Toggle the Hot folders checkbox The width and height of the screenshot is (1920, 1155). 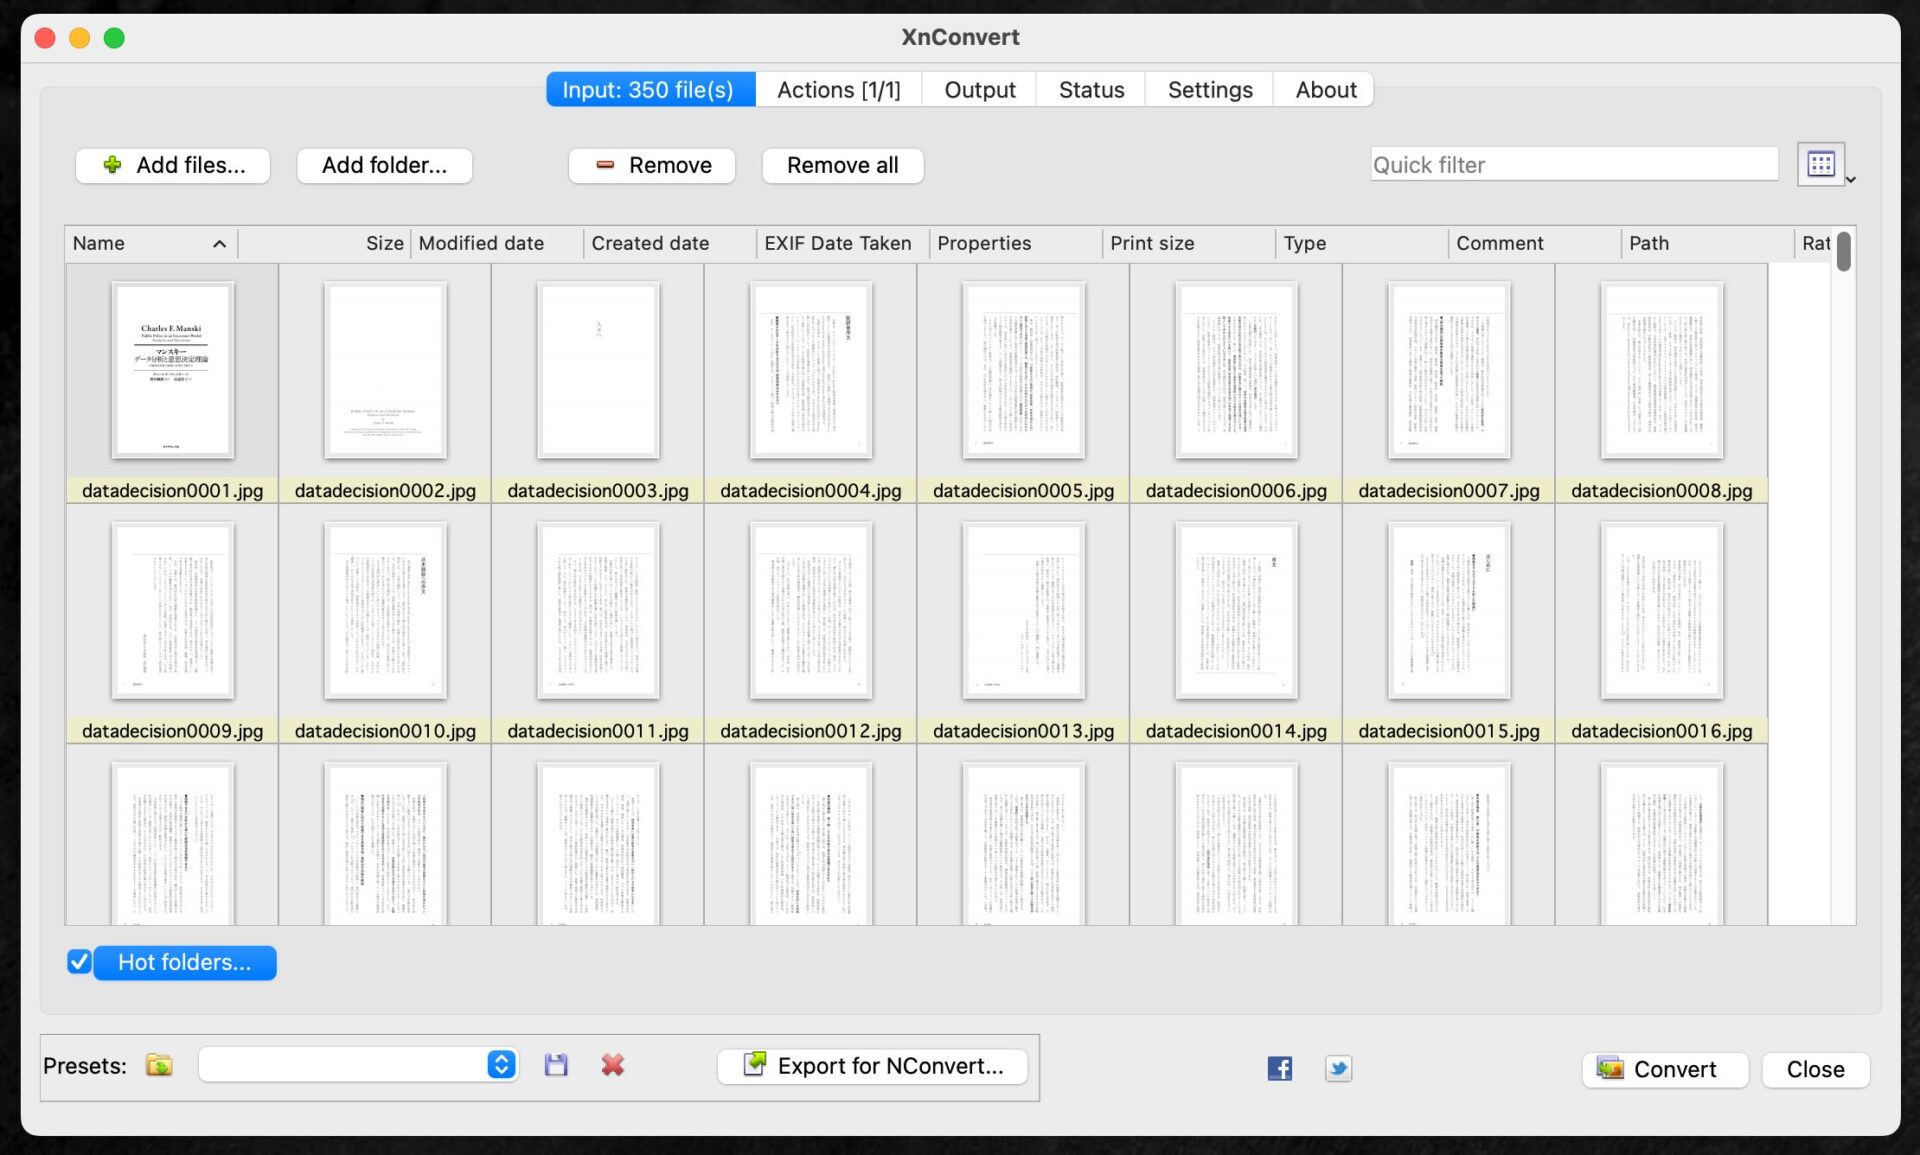79,962
